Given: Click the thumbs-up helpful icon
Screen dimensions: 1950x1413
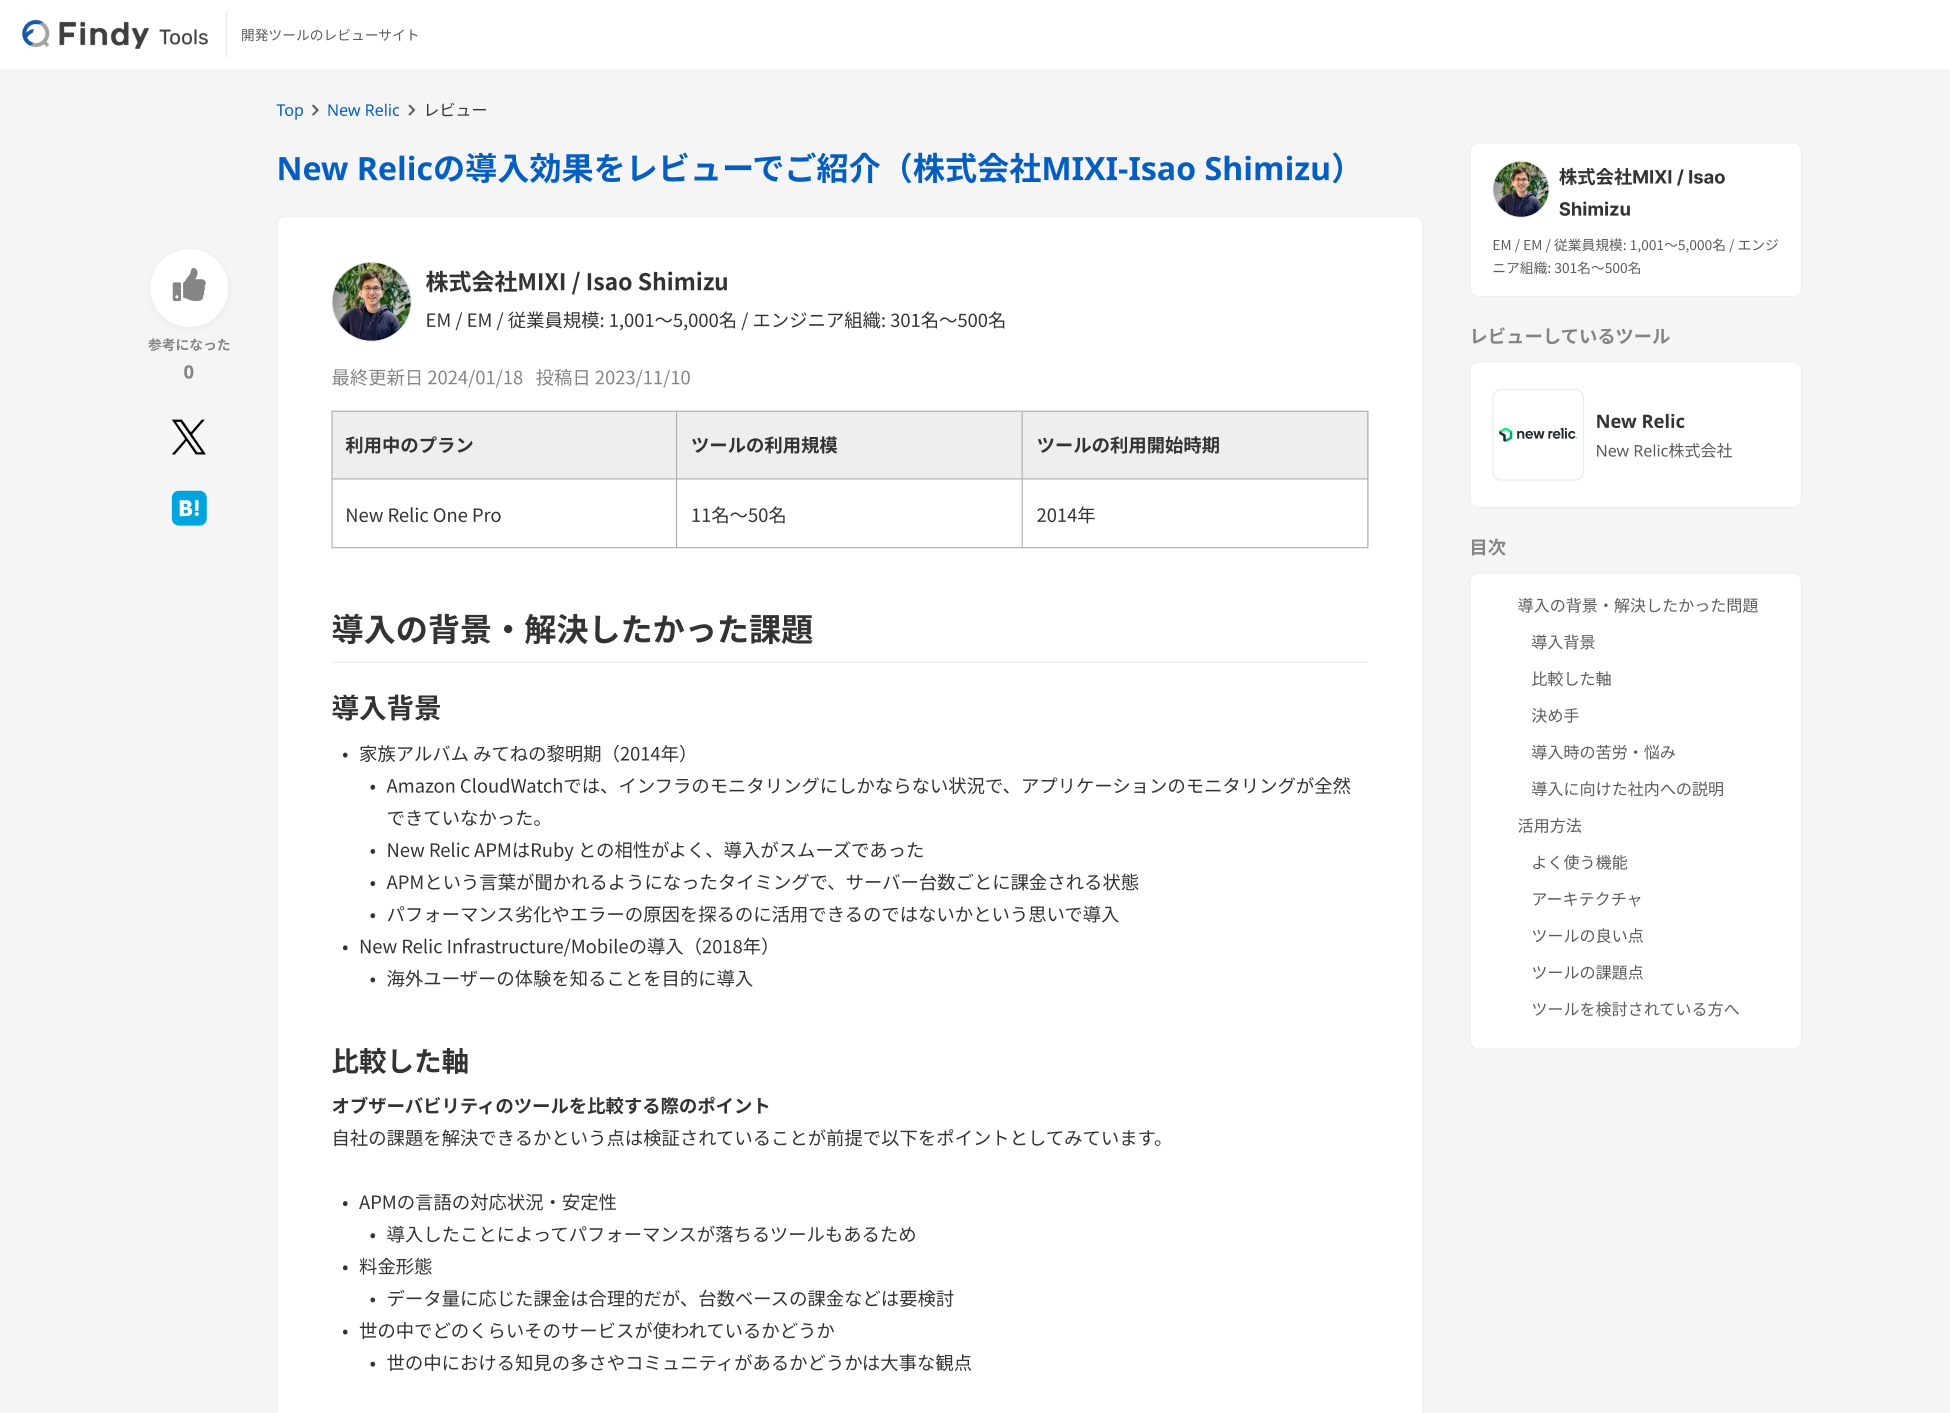Looking at the screenshot, I should click(x=189, y=287).
